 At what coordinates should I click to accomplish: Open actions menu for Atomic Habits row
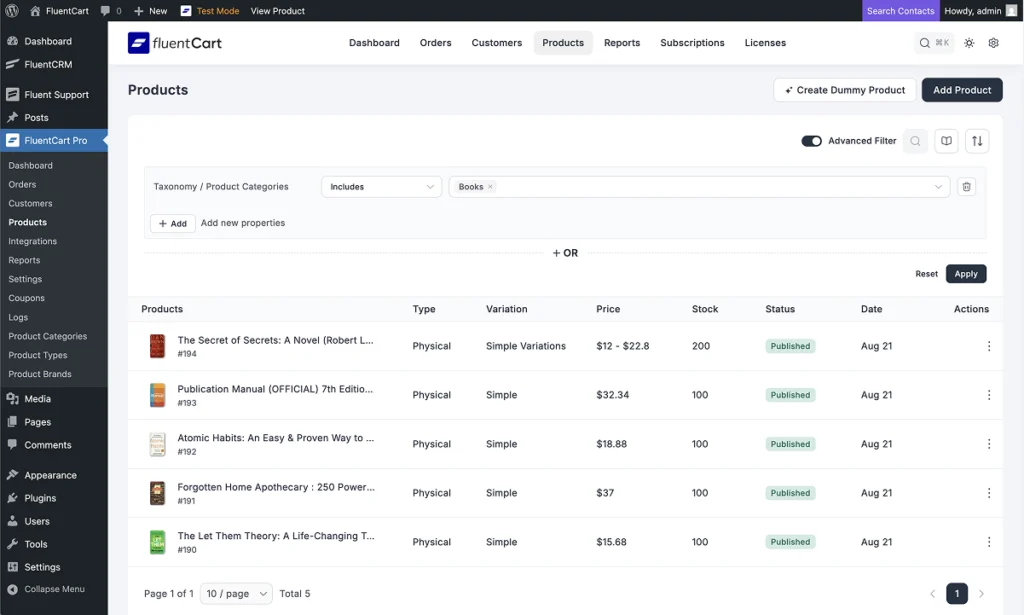[x=989, y=444]
